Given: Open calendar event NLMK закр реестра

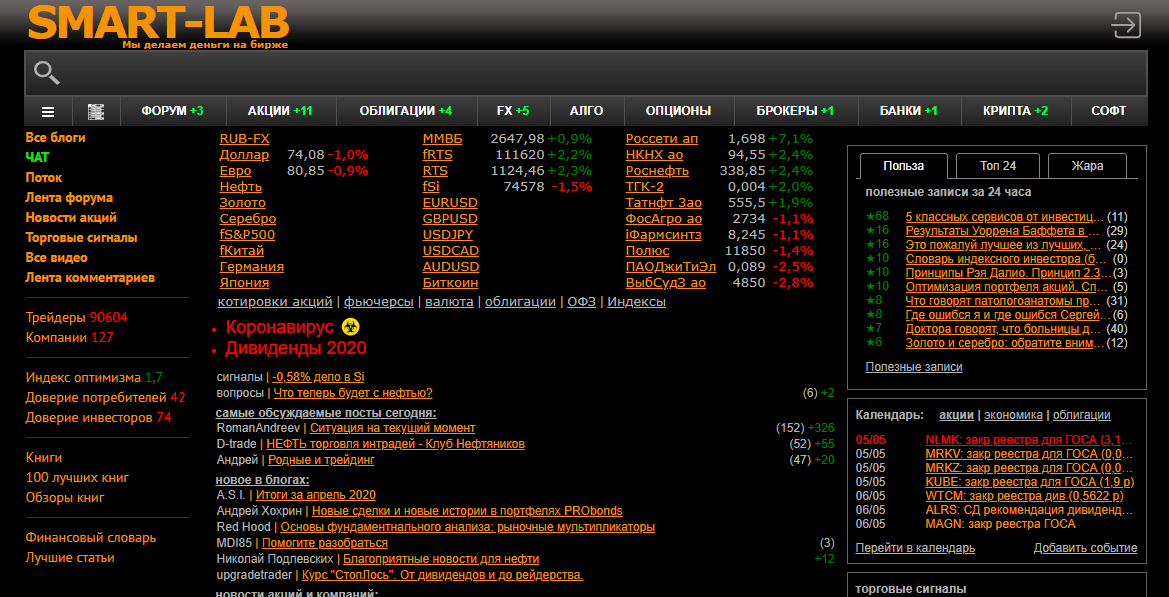Looking at the screenshot, I should (1029, 439).
